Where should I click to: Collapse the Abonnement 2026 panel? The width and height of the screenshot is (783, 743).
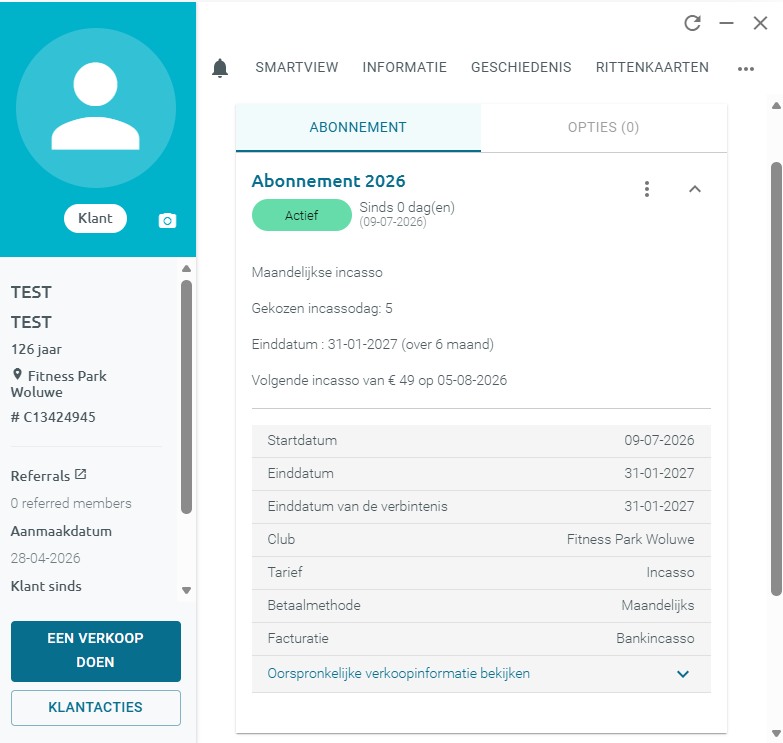pos(695,189)
